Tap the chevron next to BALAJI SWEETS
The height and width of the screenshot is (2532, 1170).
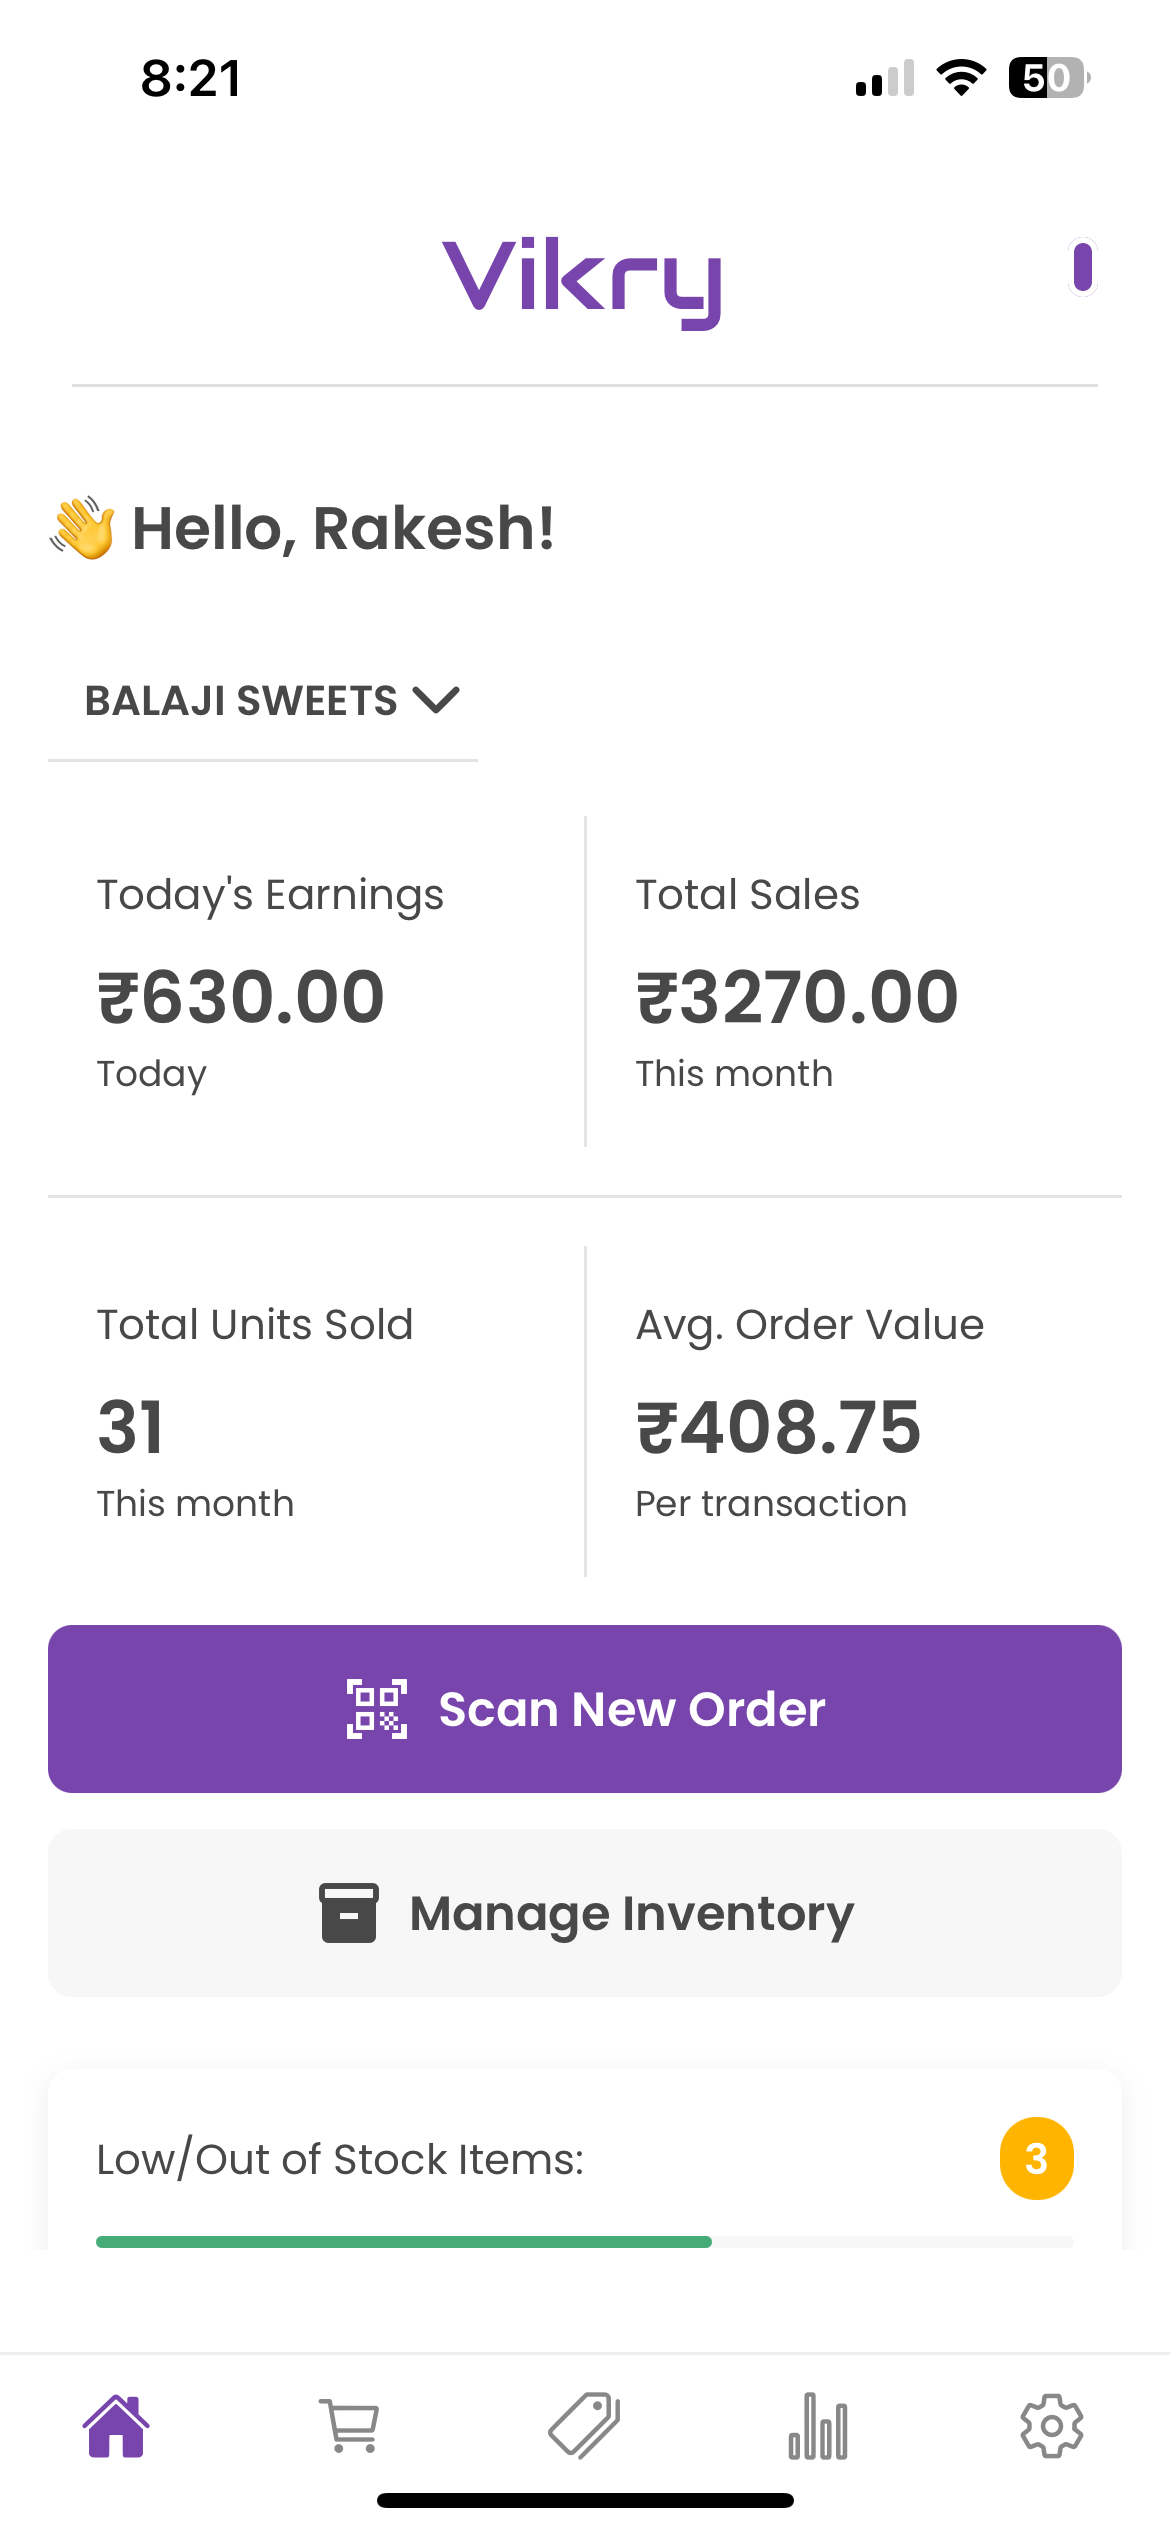[436, 700]
